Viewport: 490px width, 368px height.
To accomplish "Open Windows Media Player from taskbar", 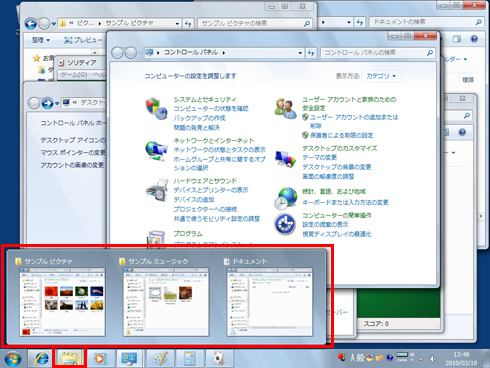I will [99, 359].
